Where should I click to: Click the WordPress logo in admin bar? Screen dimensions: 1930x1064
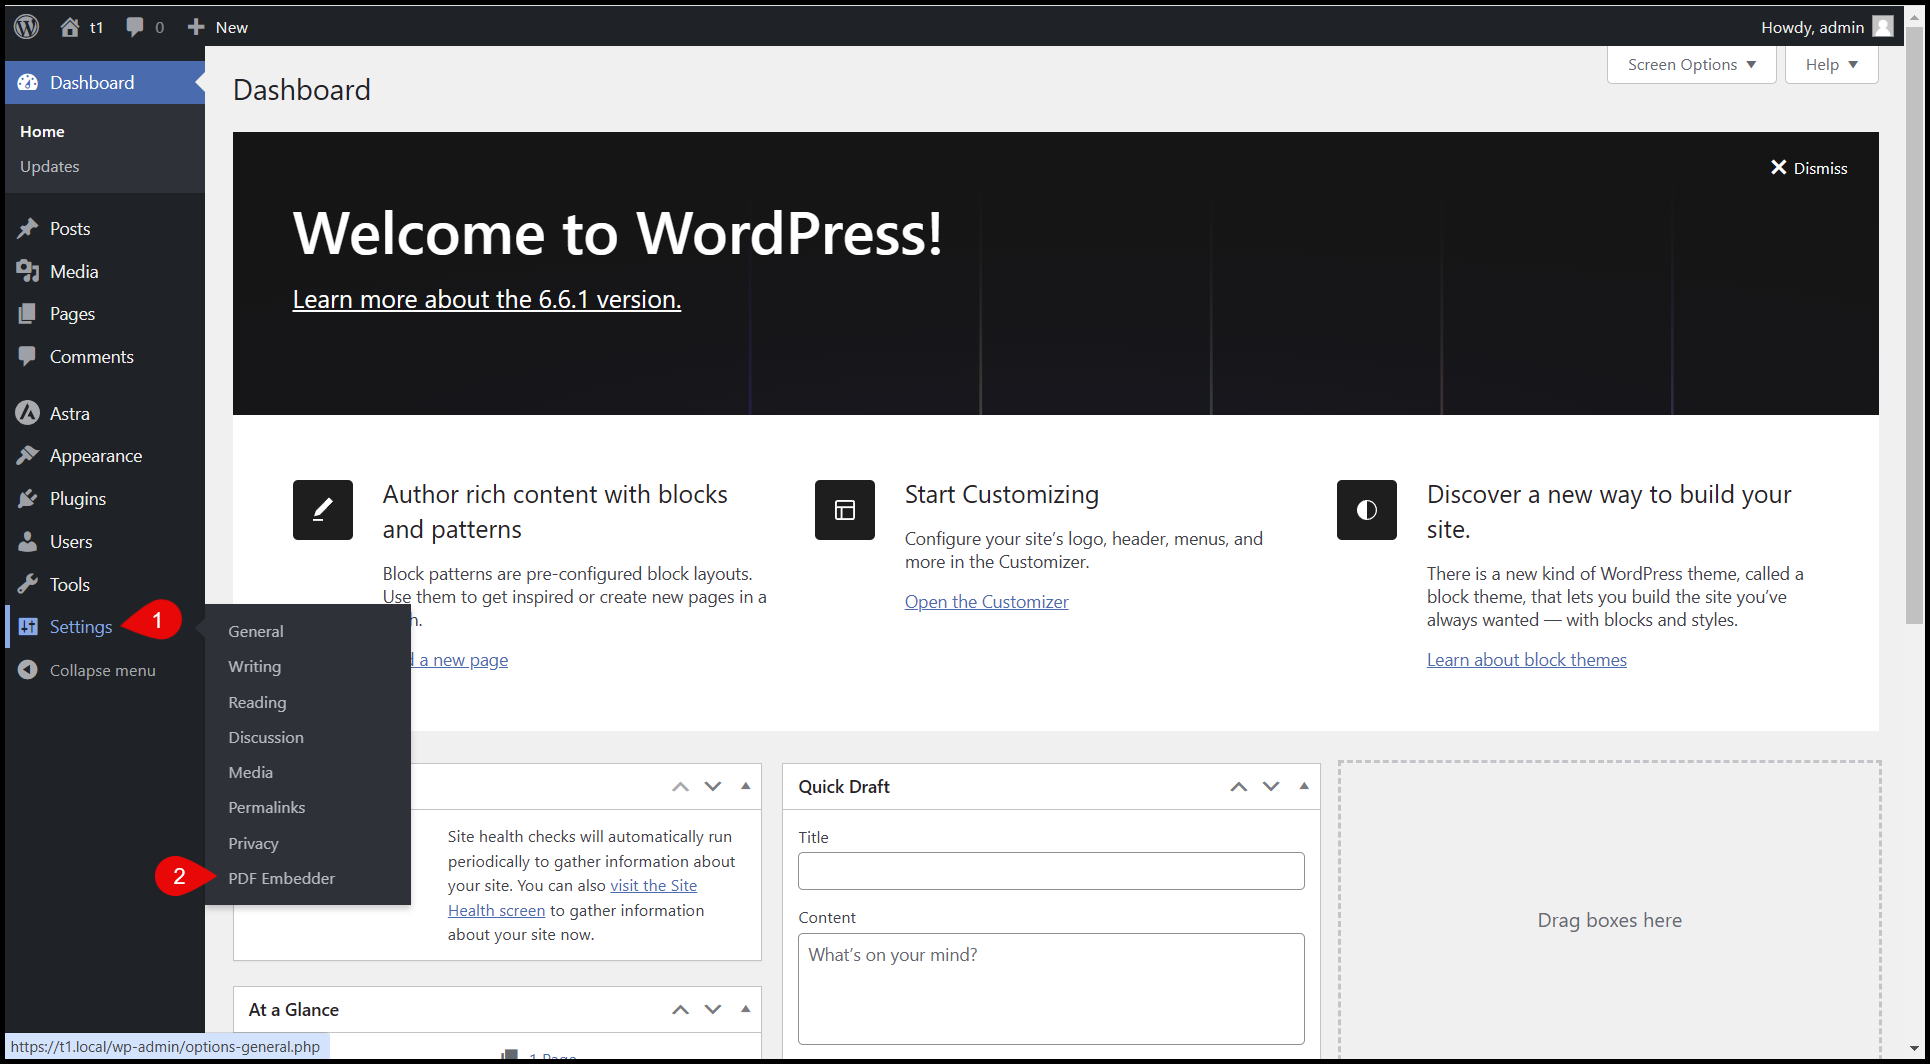pyautogui.click(x=27, y=27)
